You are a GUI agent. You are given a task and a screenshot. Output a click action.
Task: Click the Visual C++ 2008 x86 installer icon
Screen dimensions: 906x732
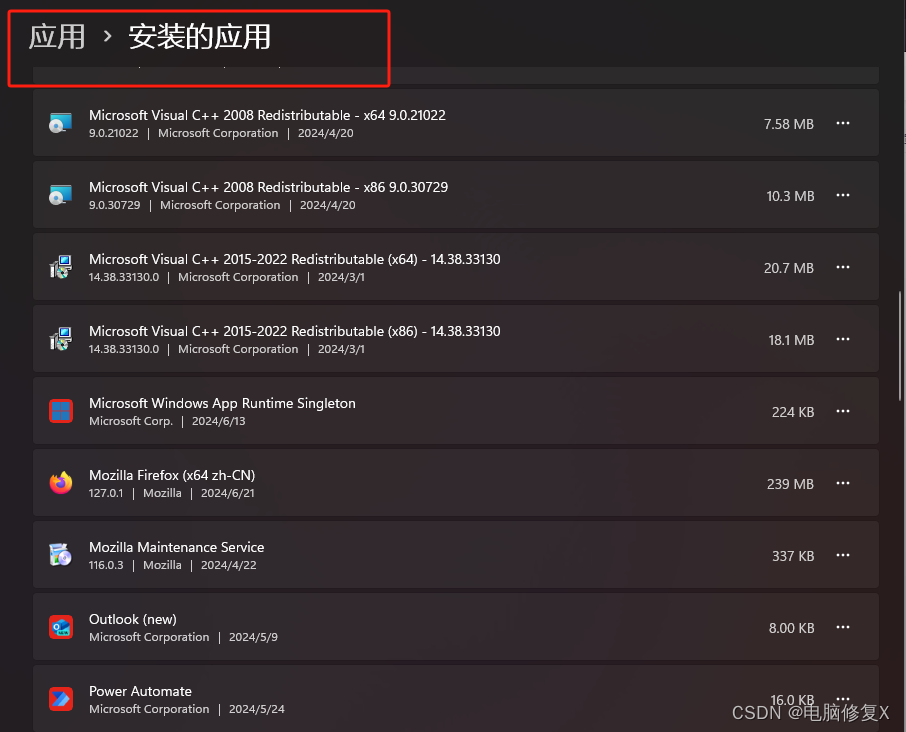click(61, 195)
